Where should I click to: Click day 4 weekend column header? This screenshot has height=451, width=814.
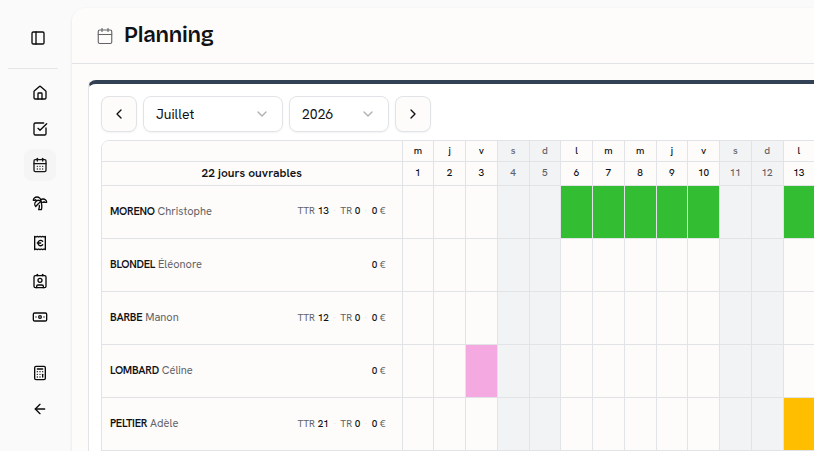click(x=513, y=173)
